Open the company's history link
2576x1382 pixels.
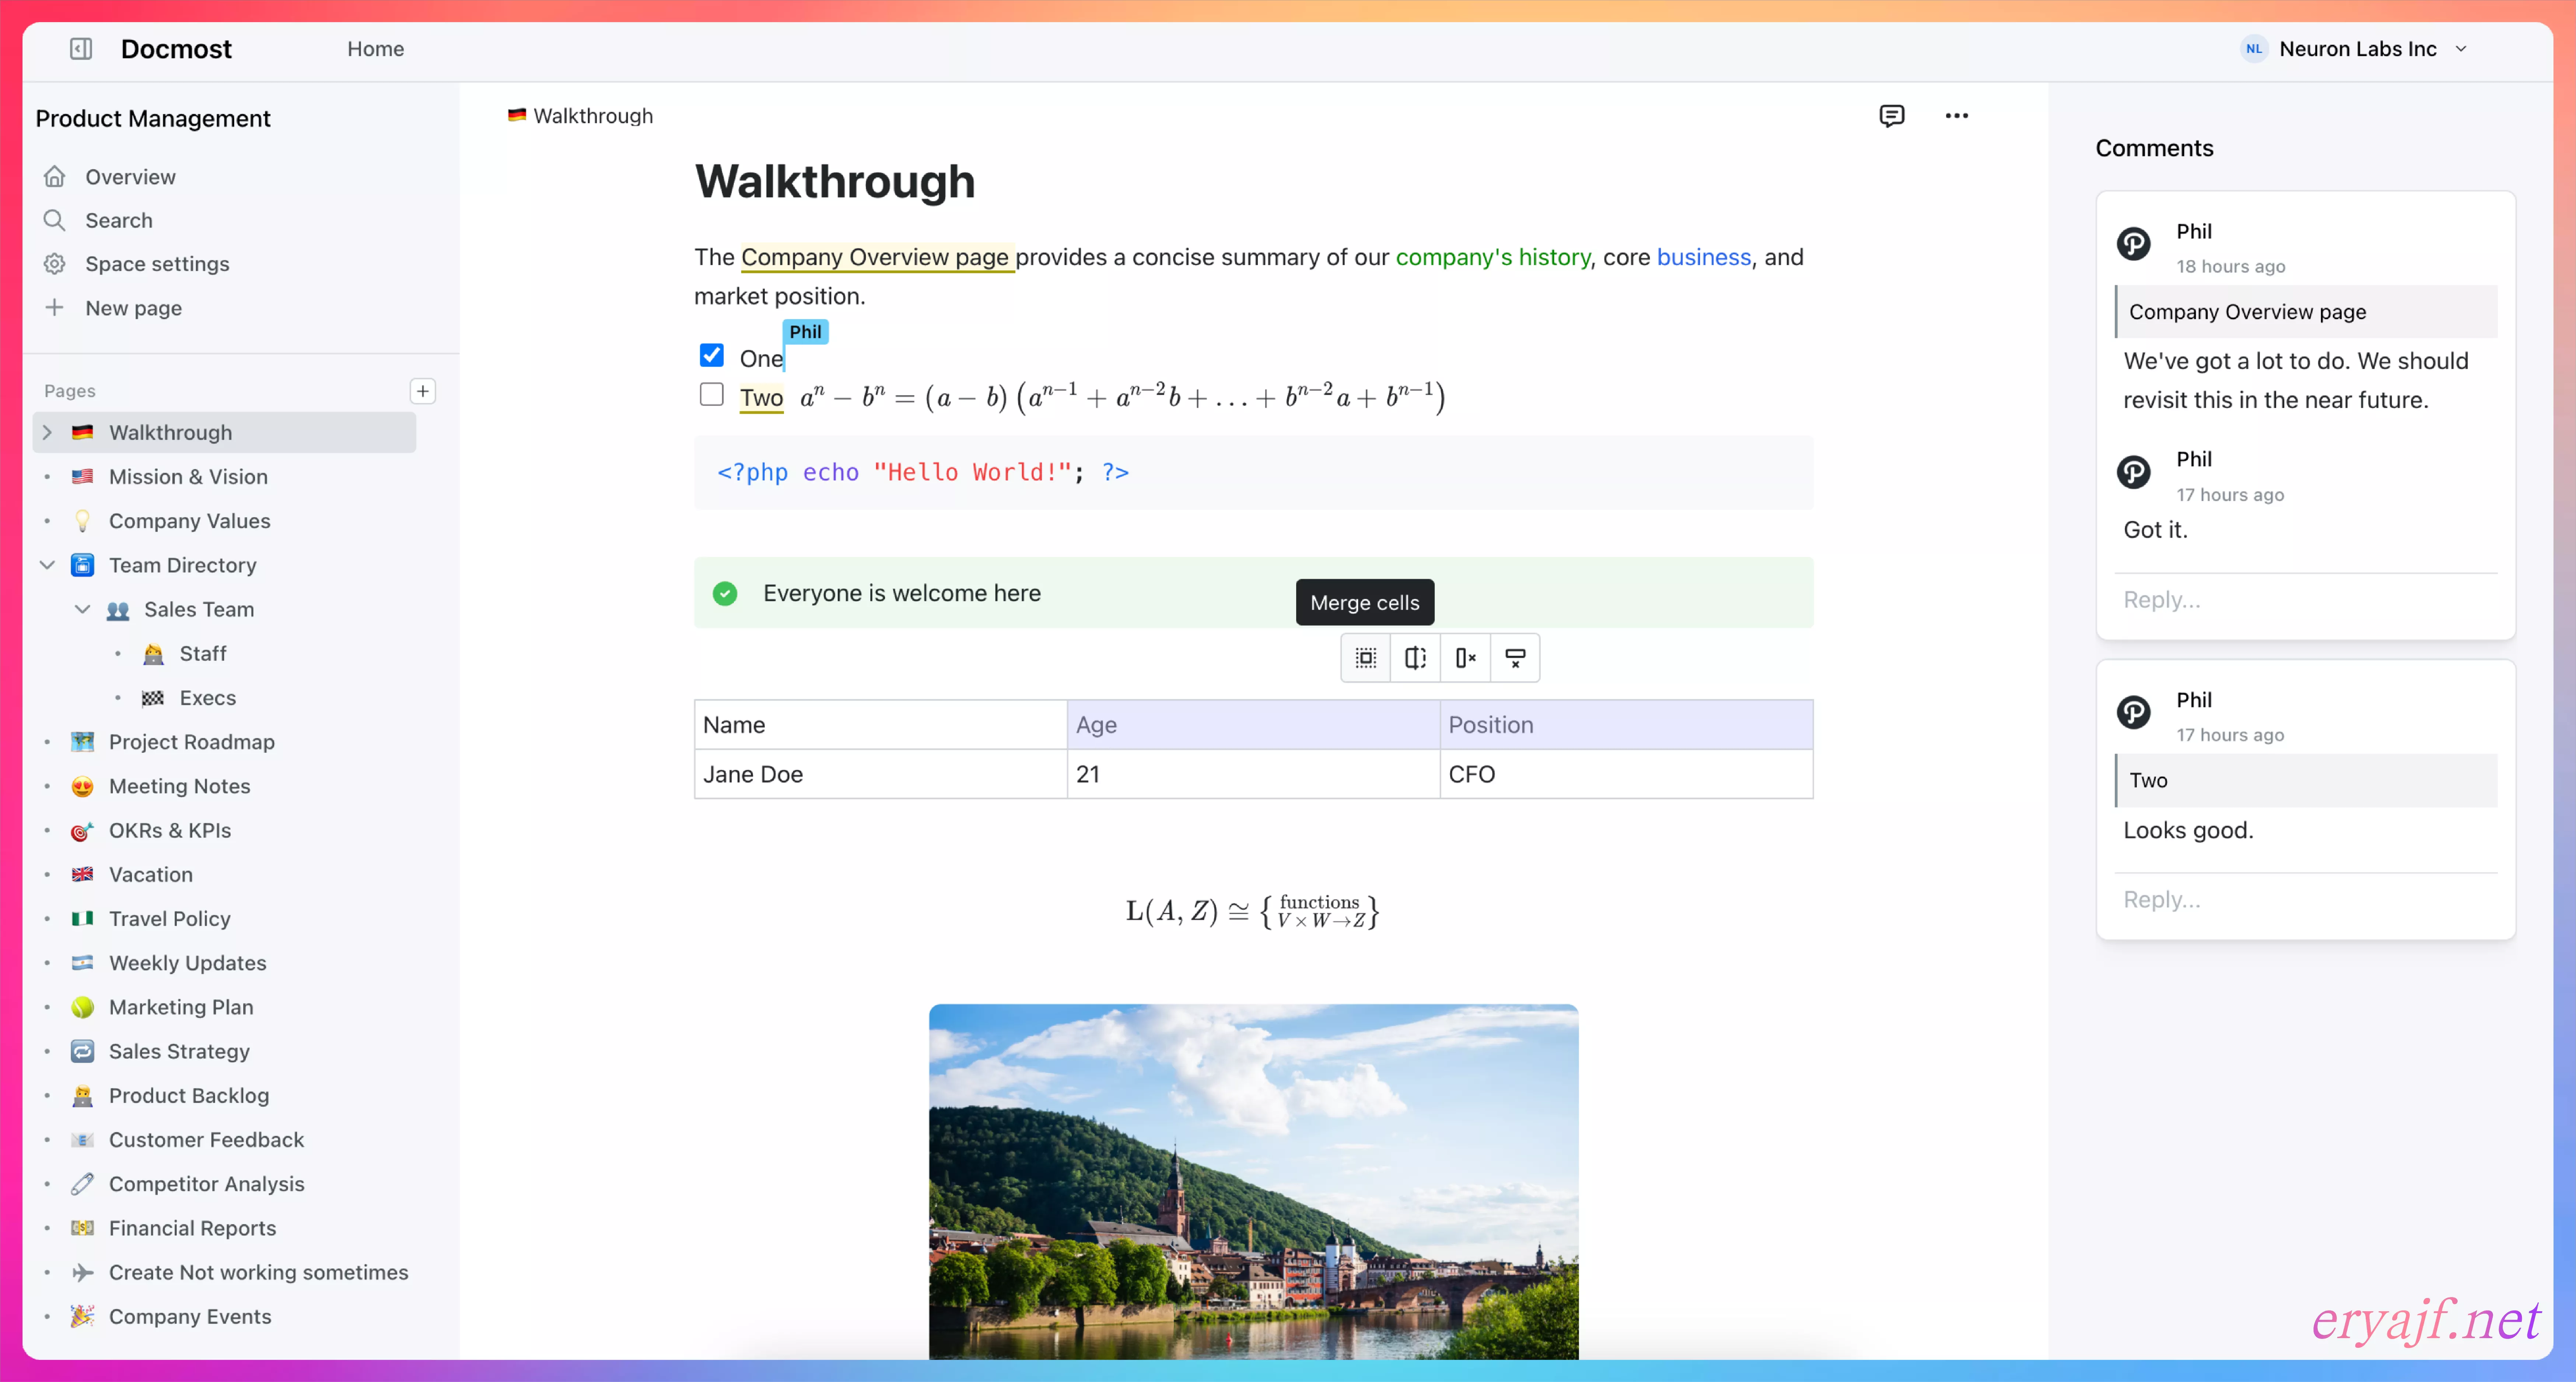pos(1492,257)
